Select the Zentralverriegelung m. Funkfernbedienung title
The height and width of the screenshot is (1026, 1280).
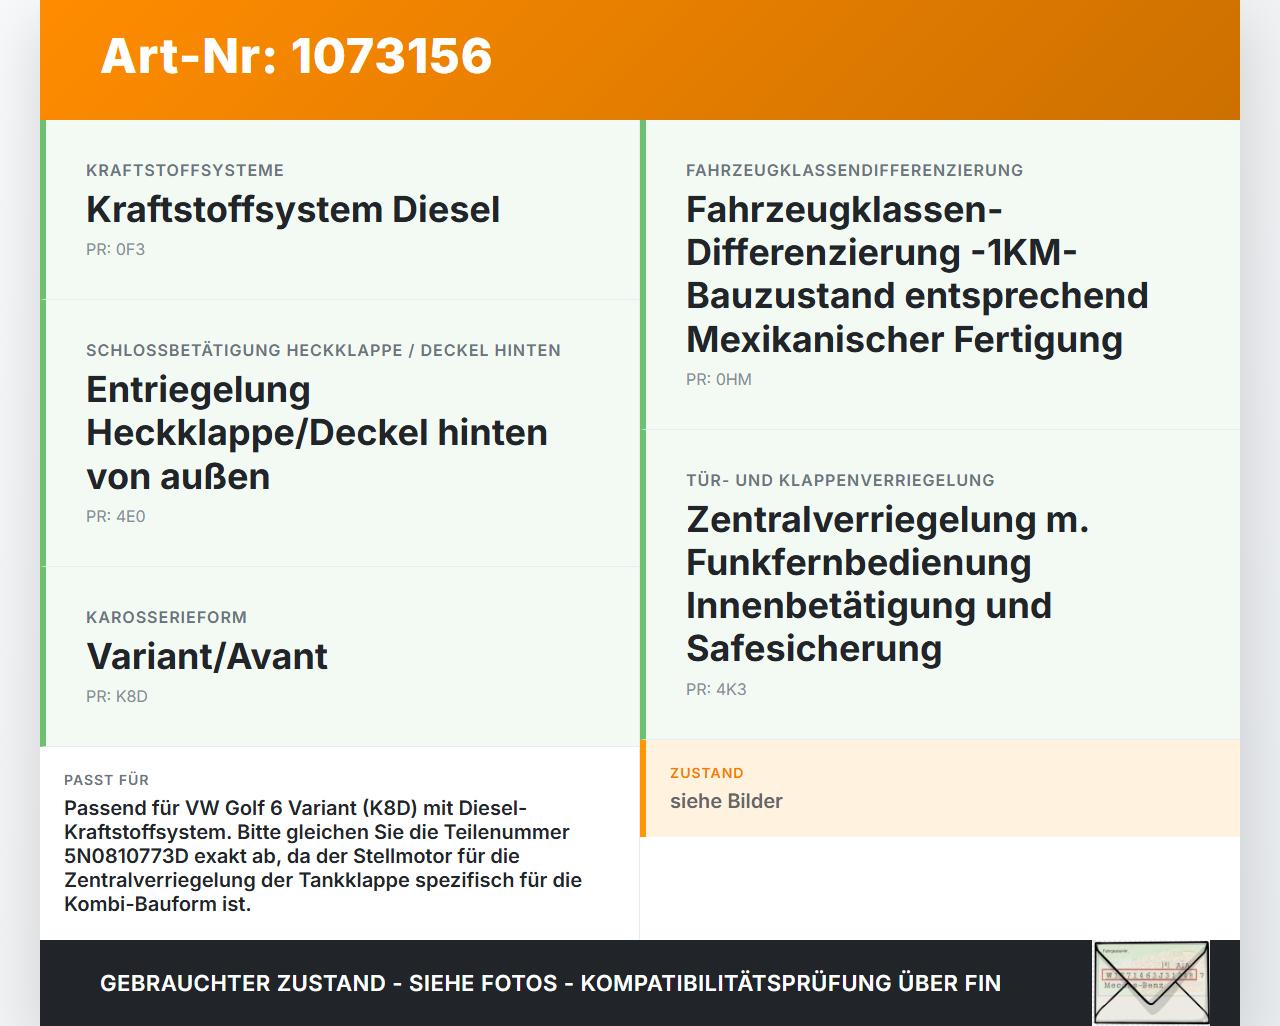(887, 584)
